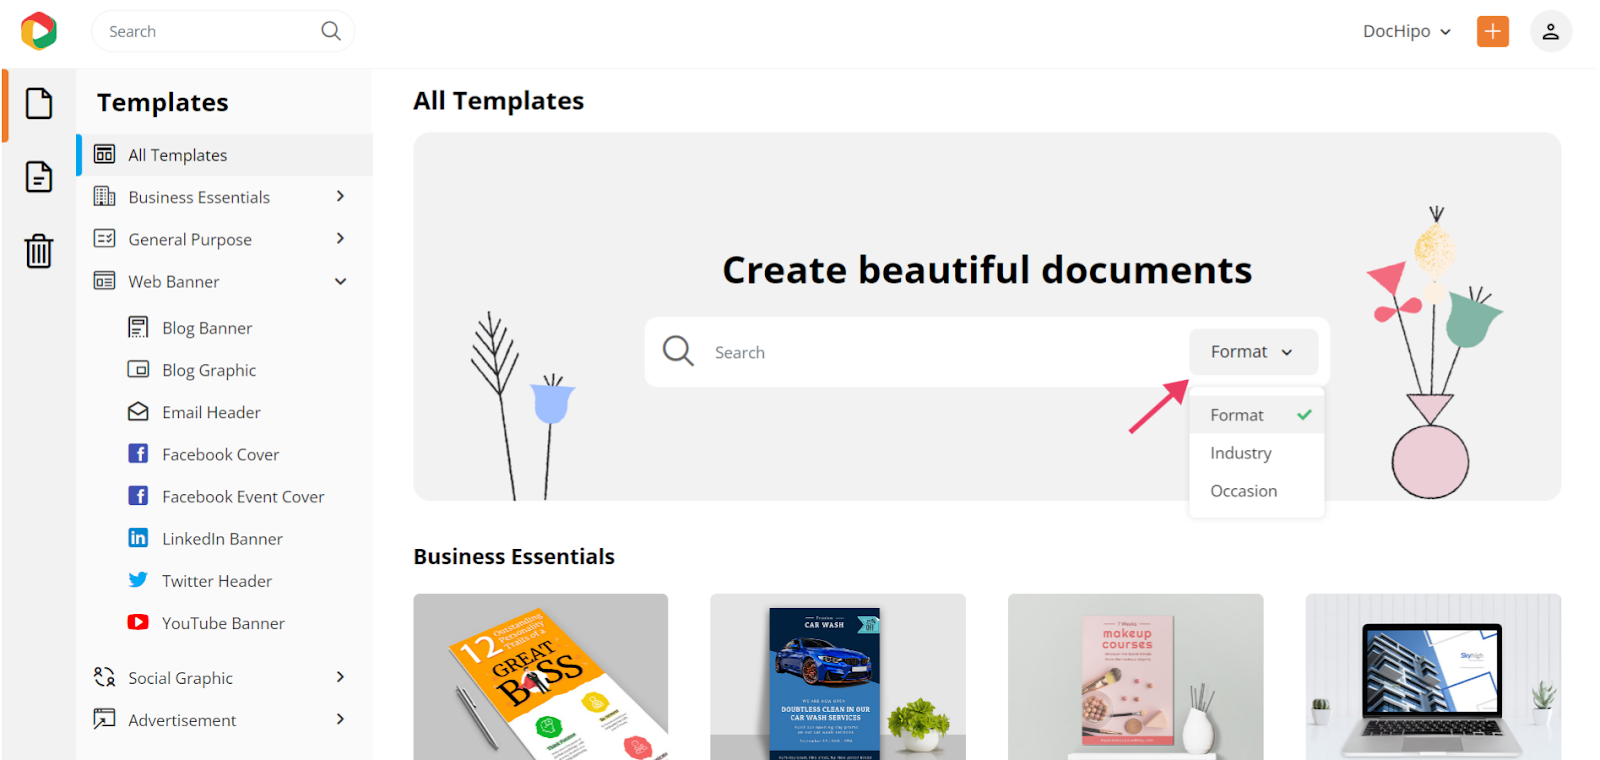Viewport: 1600px width, 760px height.
Task: Expand Business Essentials chevron
Action: coord(340,196)
